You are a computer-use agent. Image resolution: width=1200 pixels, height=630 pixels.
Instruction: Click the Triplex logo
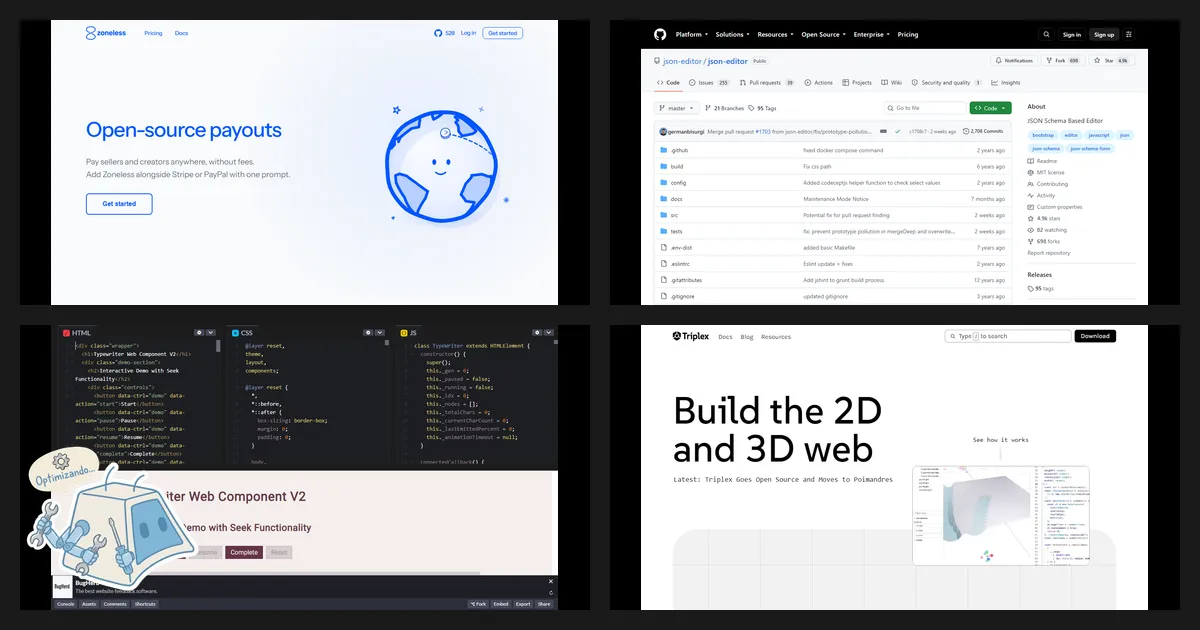tap(690, 337)
